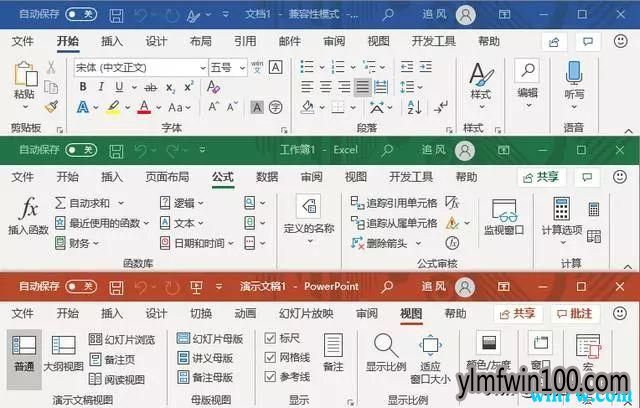Screen dimensions: 640x408
Task: Uncheck the Ruler checkbox in PowerPoint
Action: [x=270, y=338]
